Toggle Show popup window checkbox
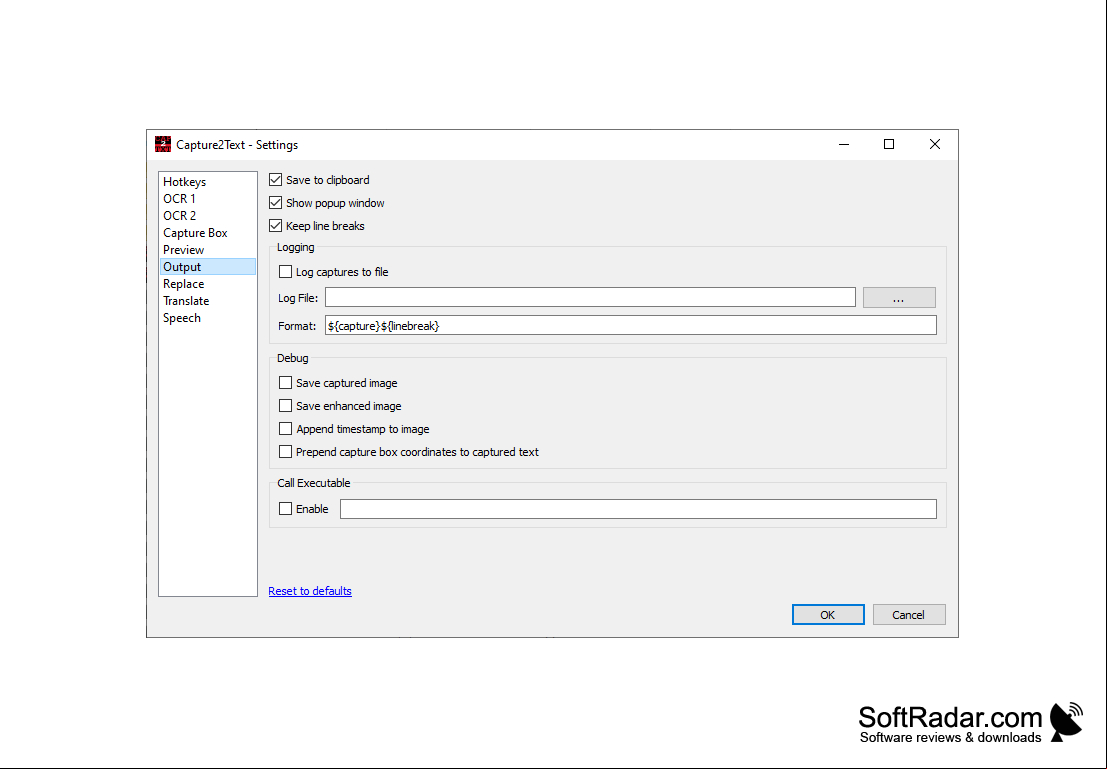 point(275,203)
